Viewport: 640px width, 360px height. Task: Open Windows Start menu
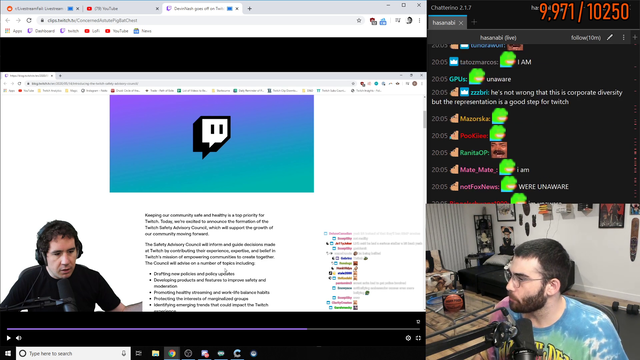pyautogui.click(x=8, y=353)
